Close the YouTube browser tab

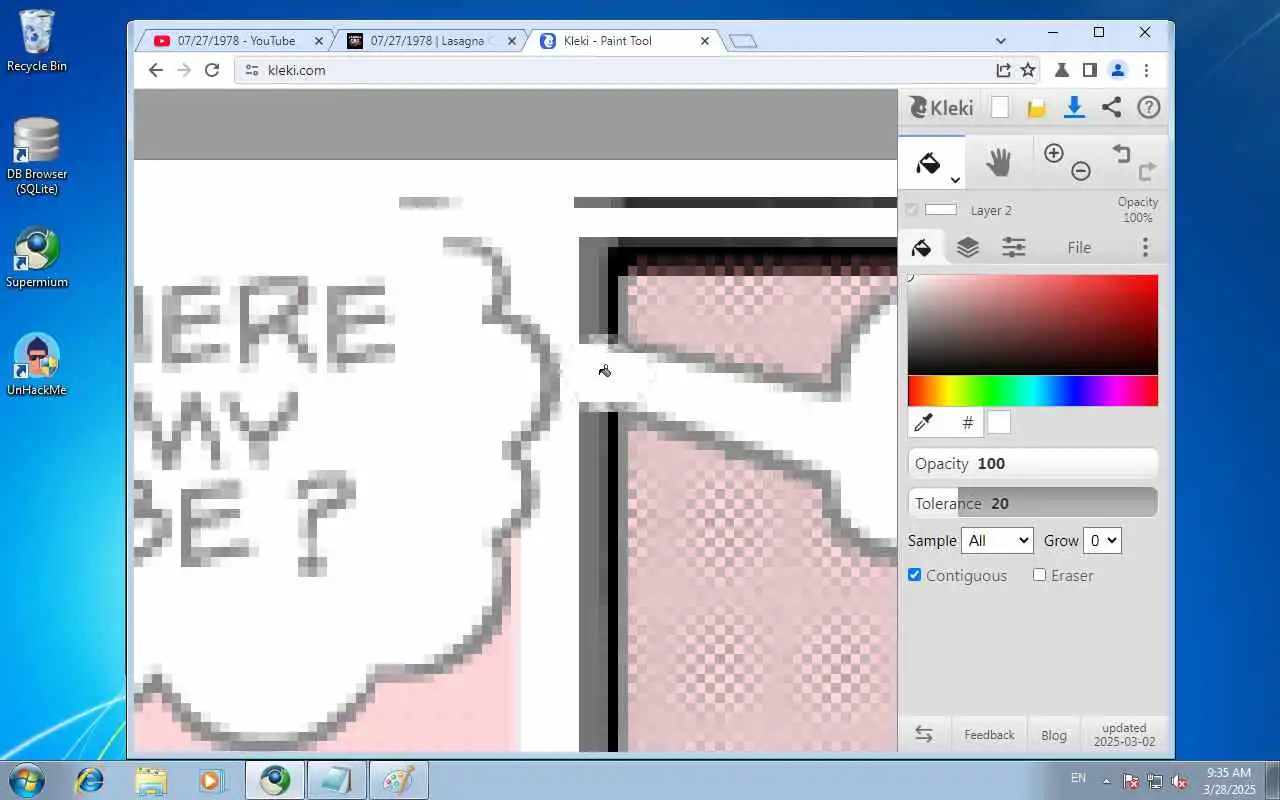319,41
